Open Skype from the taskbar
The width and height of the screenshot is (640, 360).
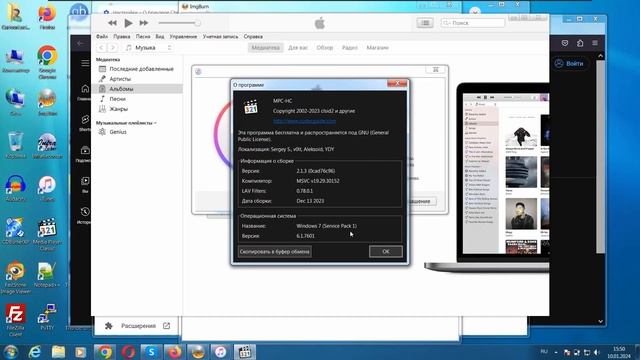pyautogui.click(x=151, y=352)
